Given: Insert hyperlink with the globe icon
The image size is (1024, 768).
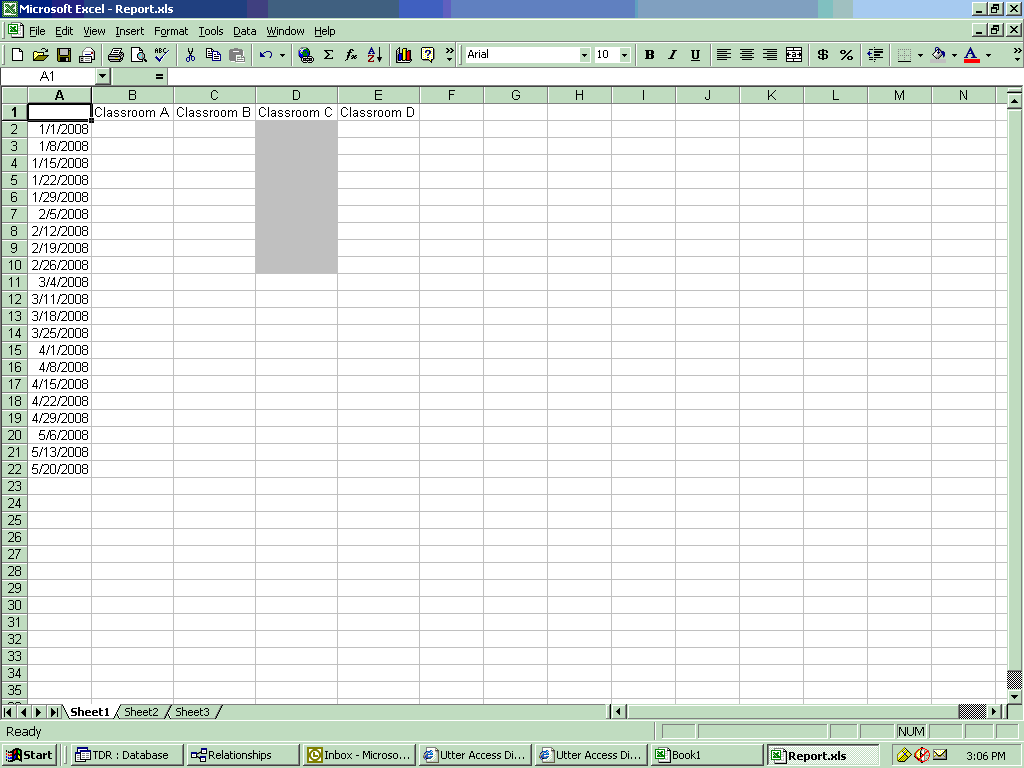Looking at the screenshot, I should (x=305, y=55).
